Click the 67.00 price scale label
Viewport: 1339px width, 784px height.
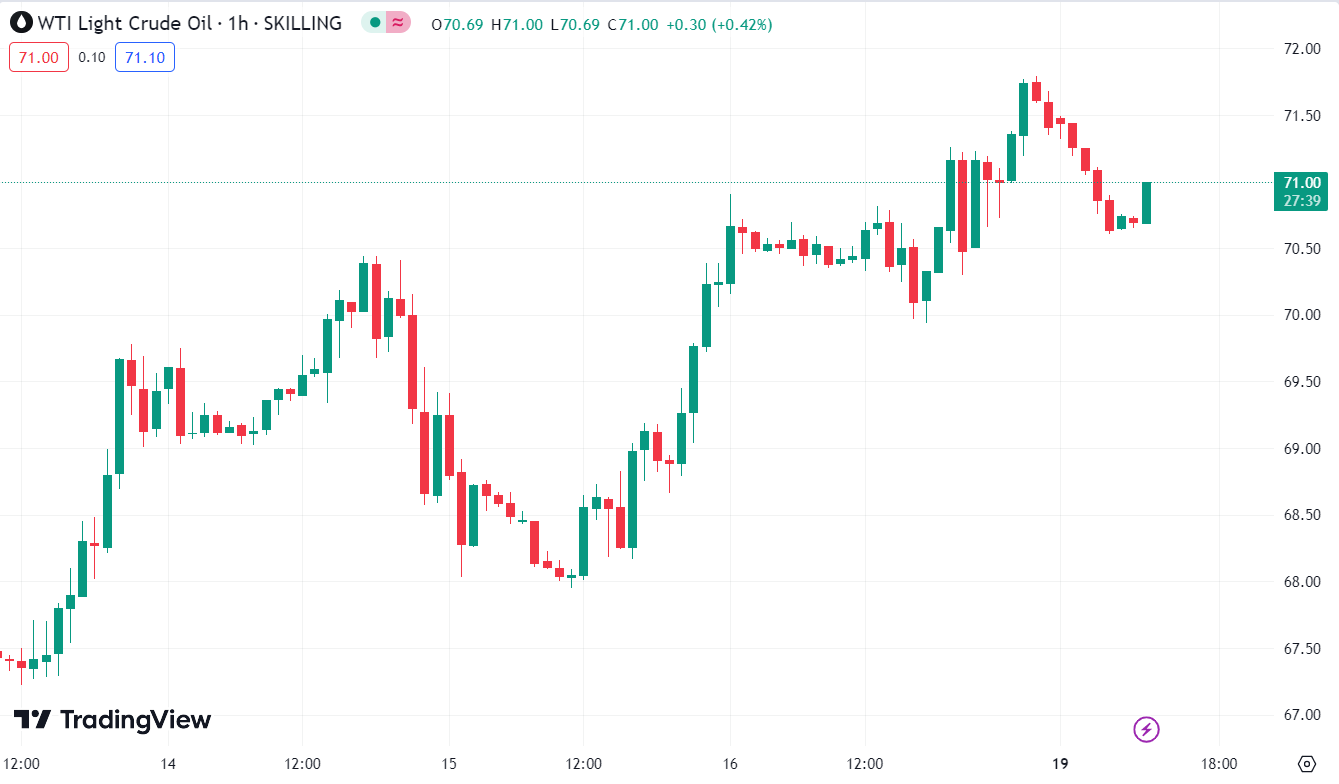(x=1302, y=715)
